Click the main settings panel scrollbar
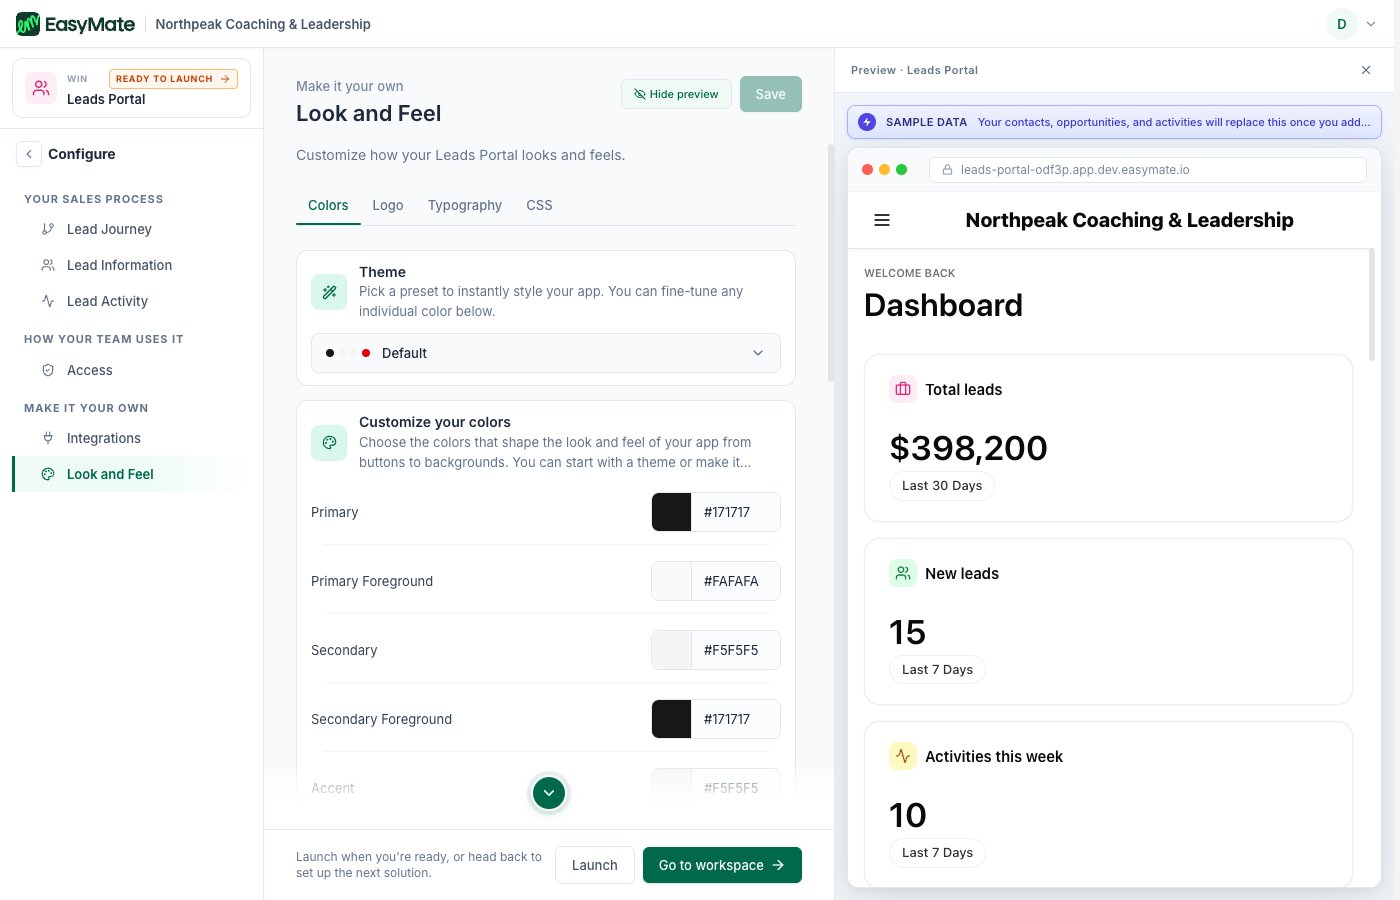1400x900 pixels. pyautogui.click(x=830, y=263)
